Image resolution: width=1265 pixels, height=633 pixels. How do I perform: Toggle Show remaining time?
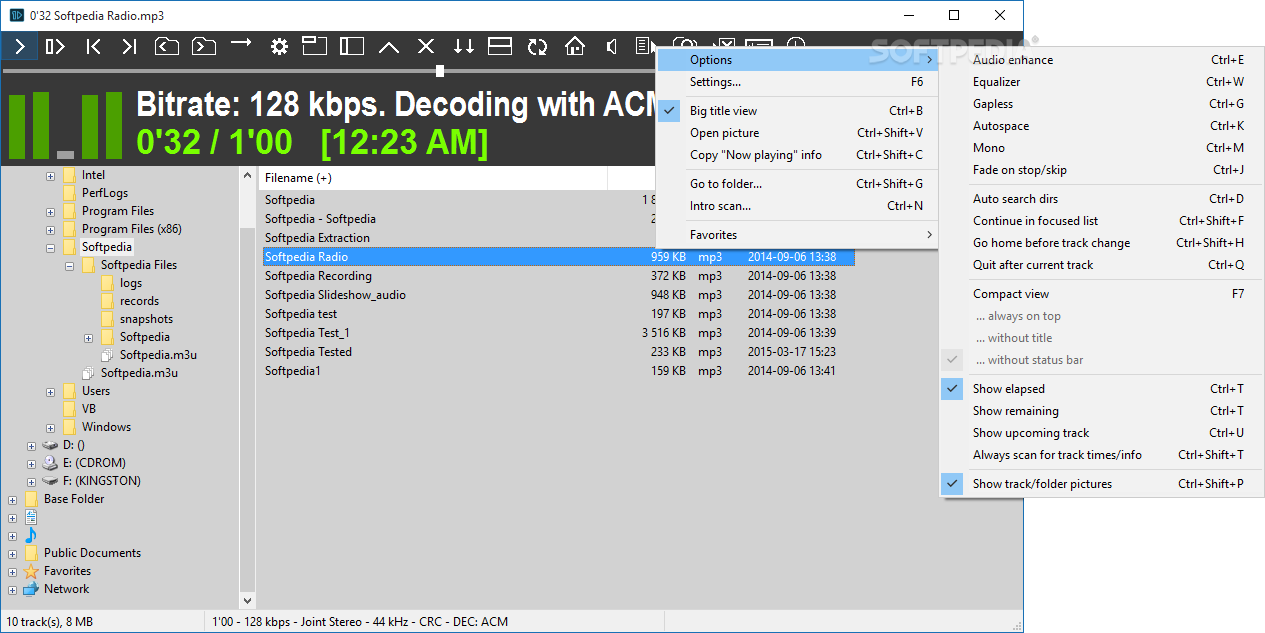(x=1102, y=411)
